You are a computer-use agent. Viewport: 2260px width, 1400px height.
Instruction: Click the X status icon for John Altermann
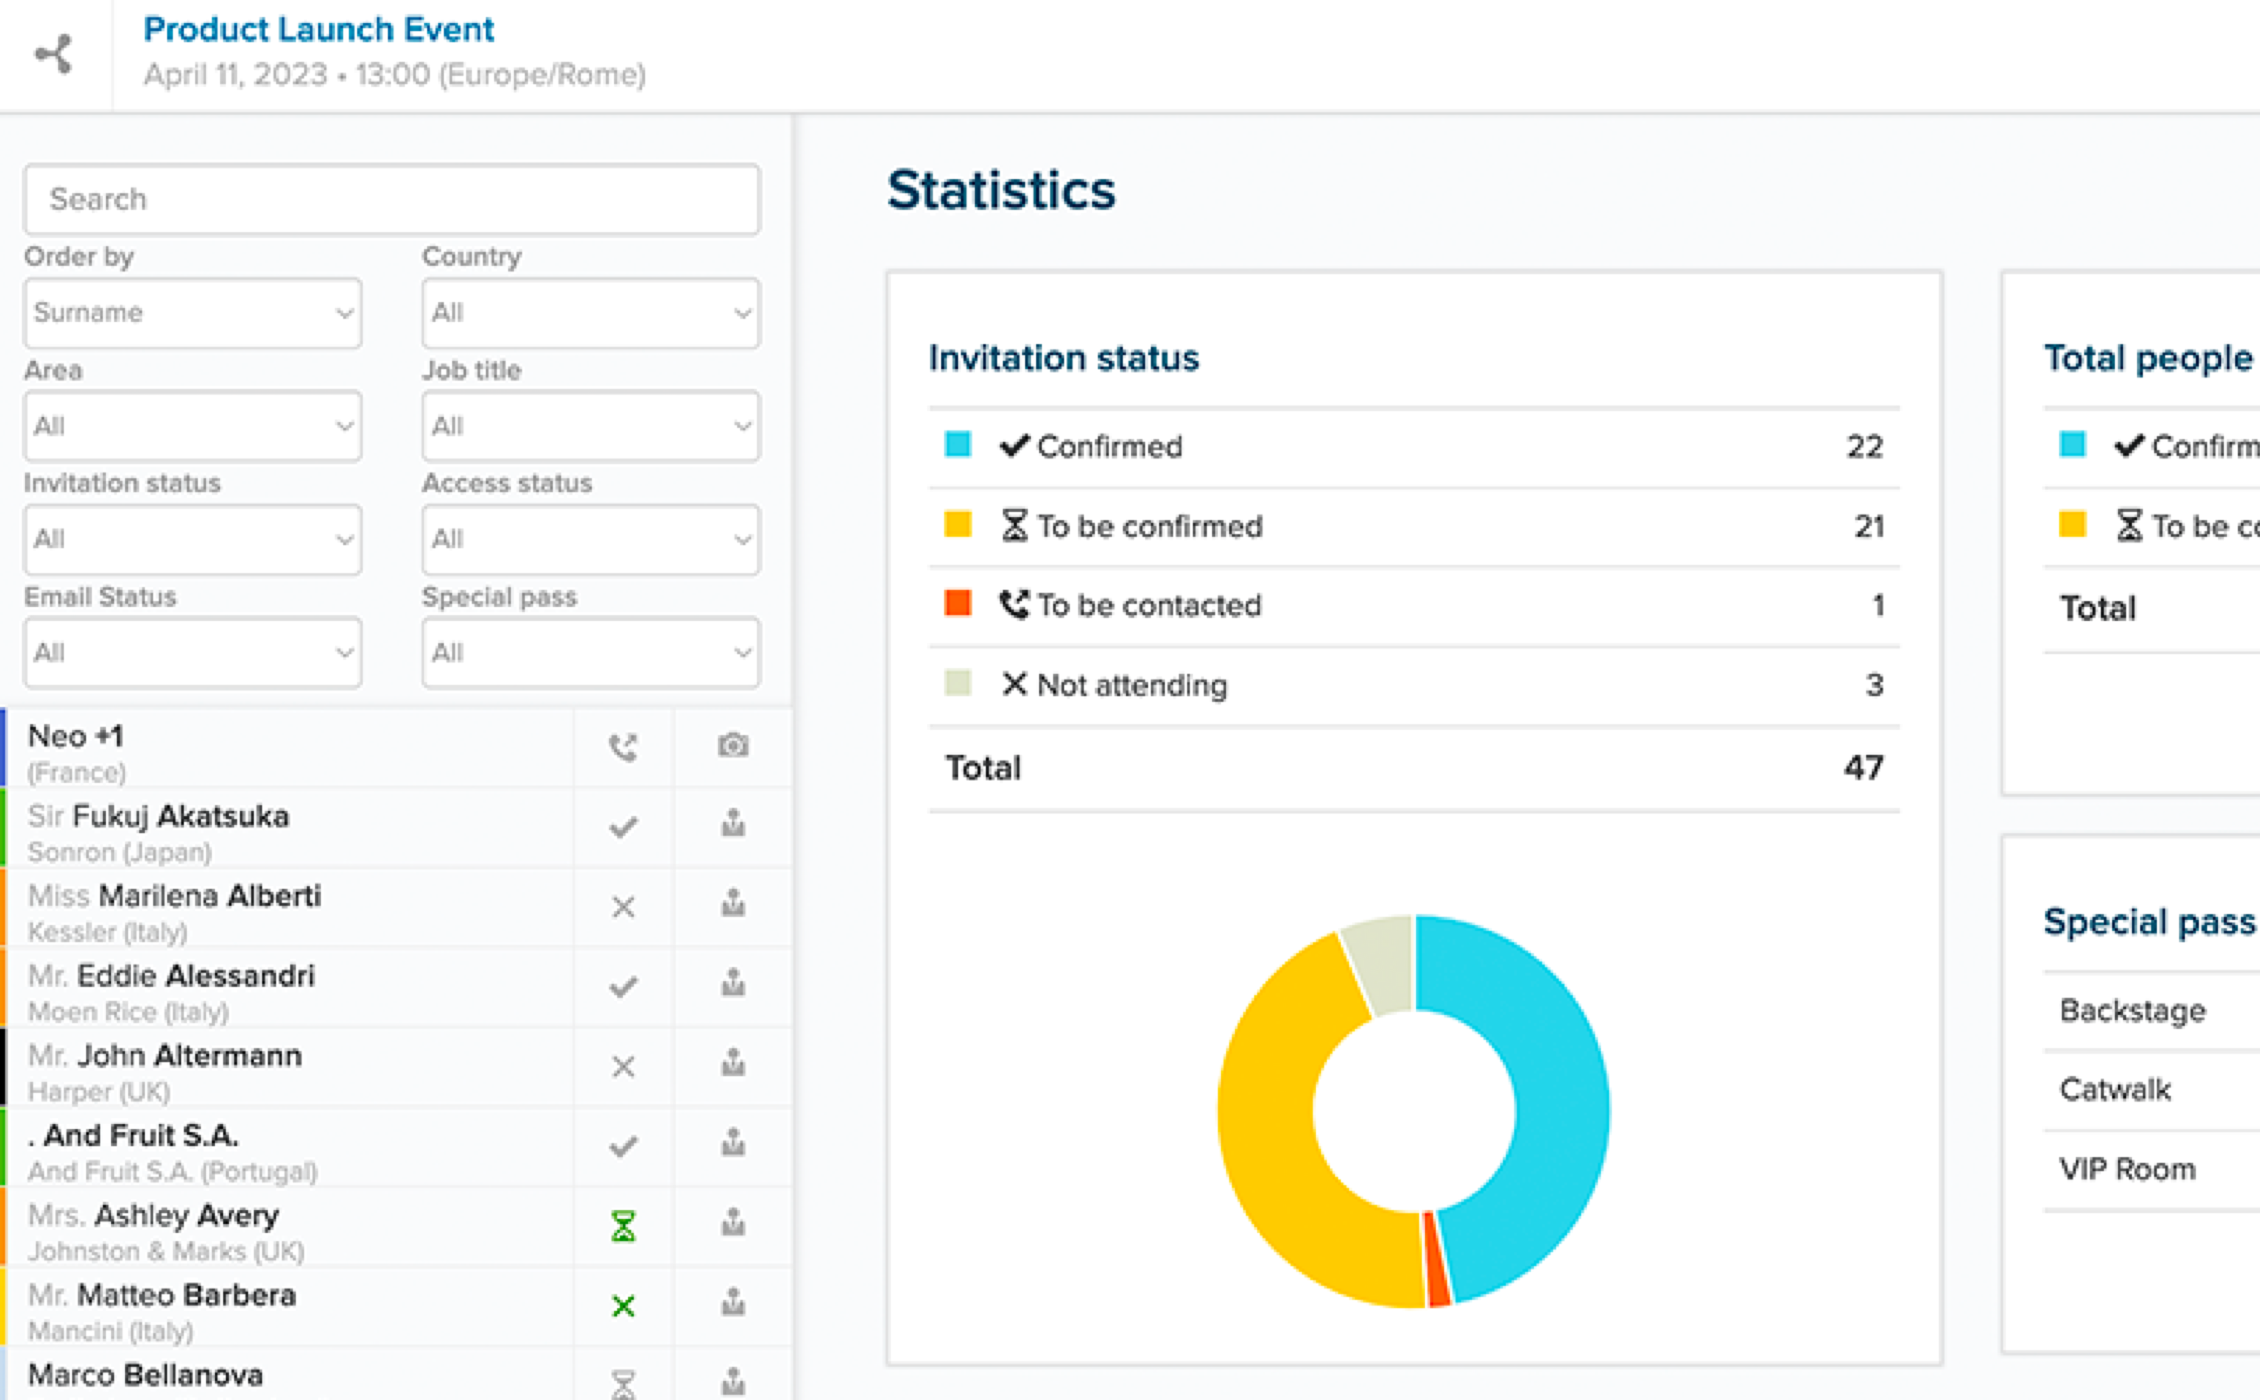pyautogui.click(x=623, y=1067)
